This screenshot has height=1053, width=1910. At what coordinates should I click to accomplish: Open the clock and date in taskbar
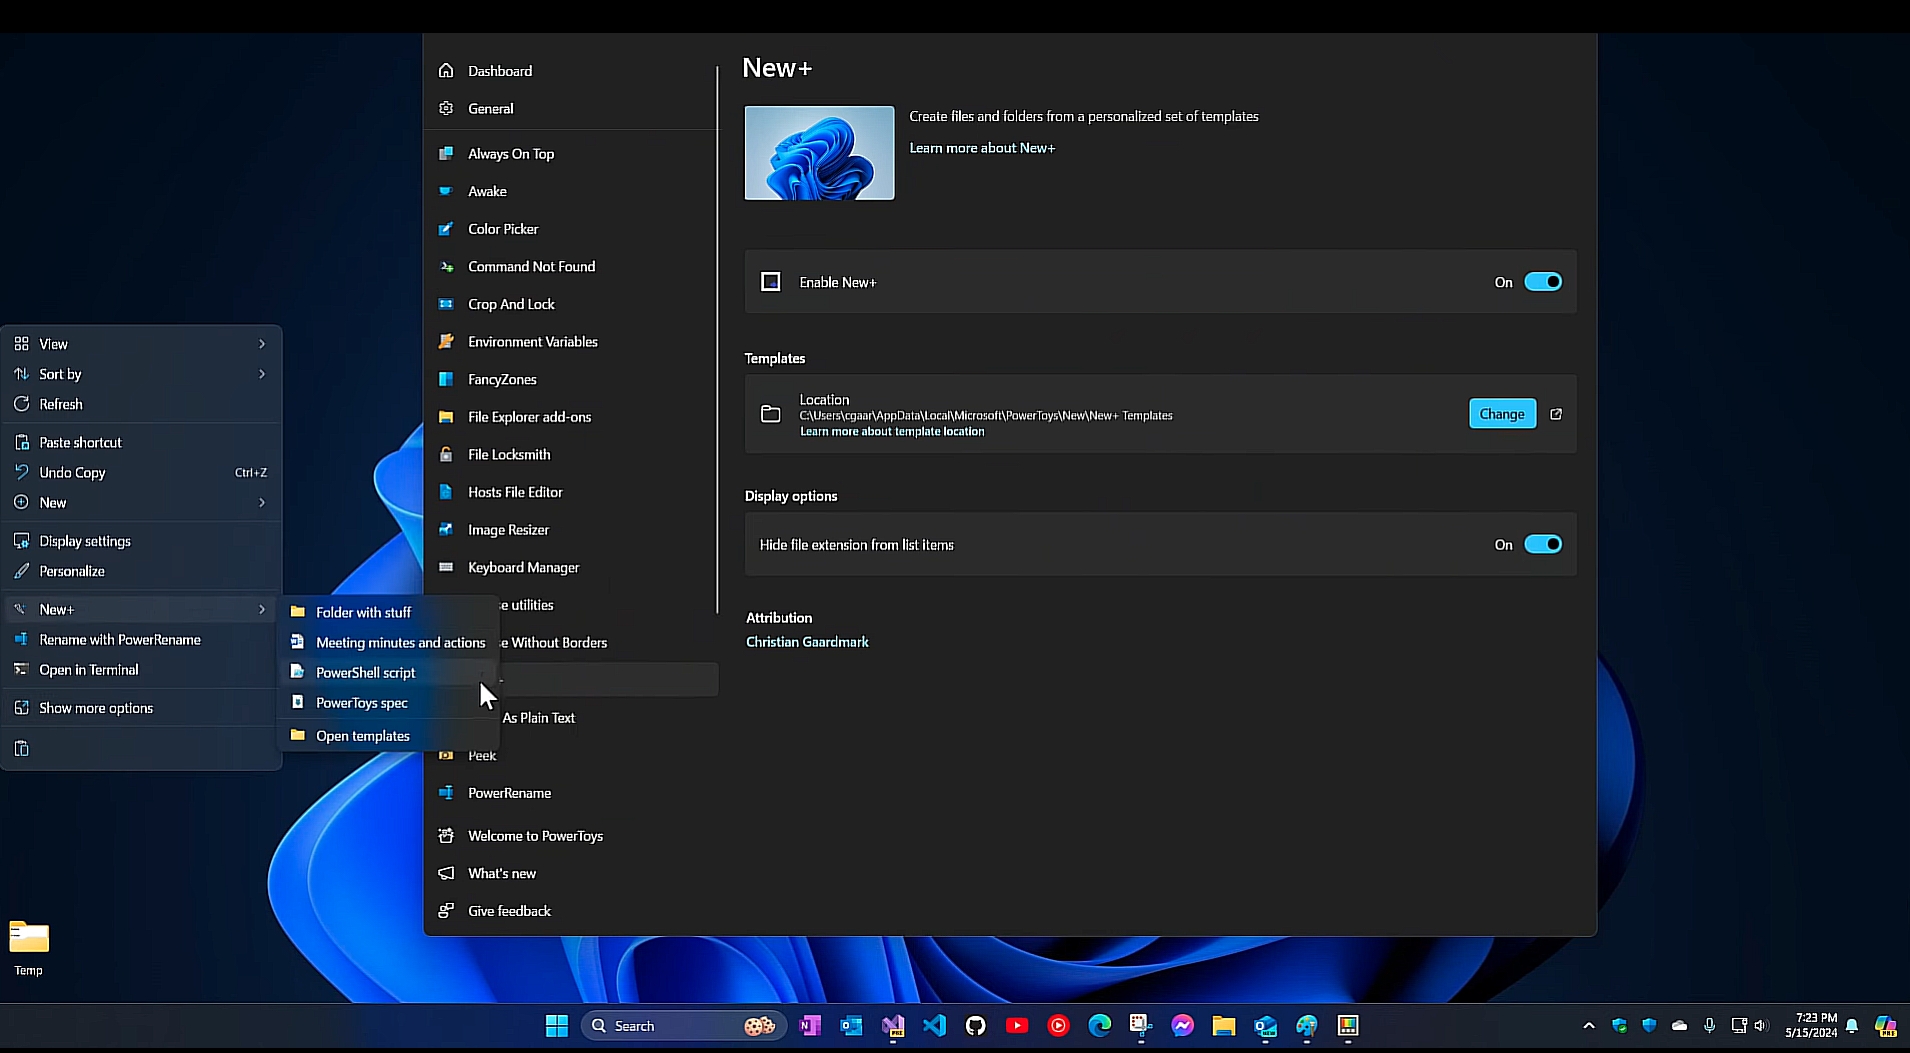click(1811, 1026)
